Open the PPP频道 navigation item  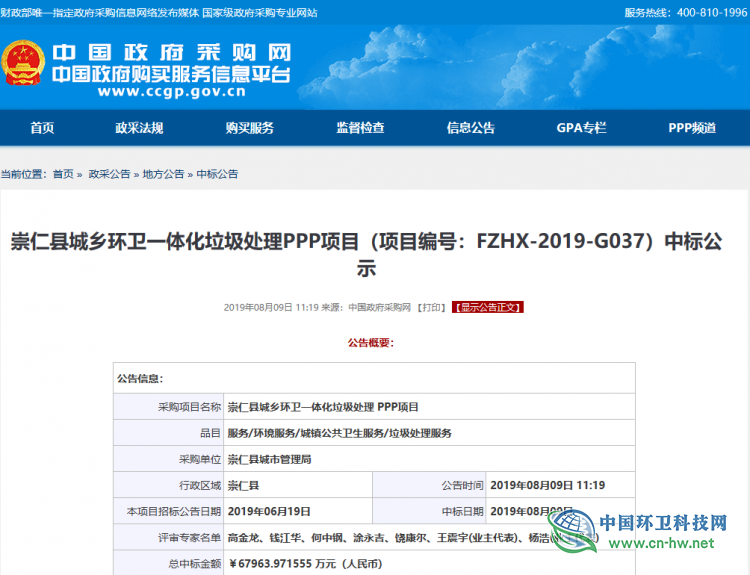(x=692, y=128)
